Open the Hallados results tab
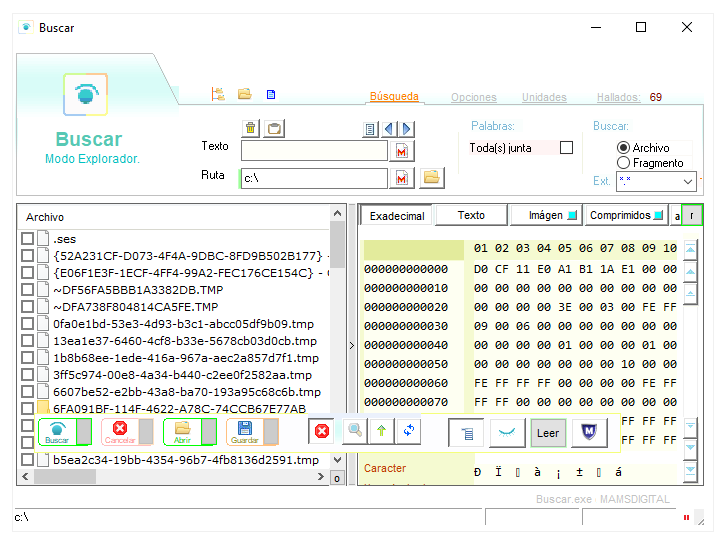Image resolution: width=720 pixels, height=540 pixels. (x=619, y=97)
